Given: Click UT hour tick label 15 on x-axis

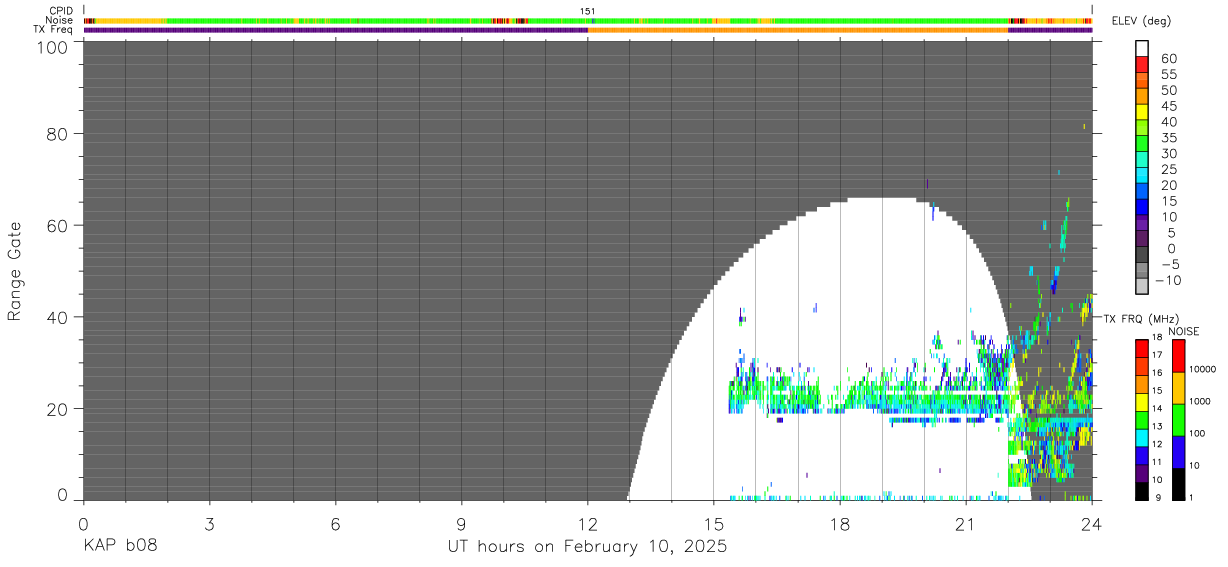Looking at the screenshot, I should point(714,523).
